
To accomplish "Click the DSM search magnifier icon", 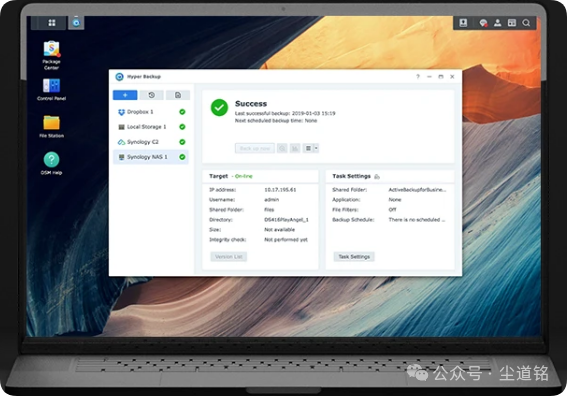I will click(526, 23).
